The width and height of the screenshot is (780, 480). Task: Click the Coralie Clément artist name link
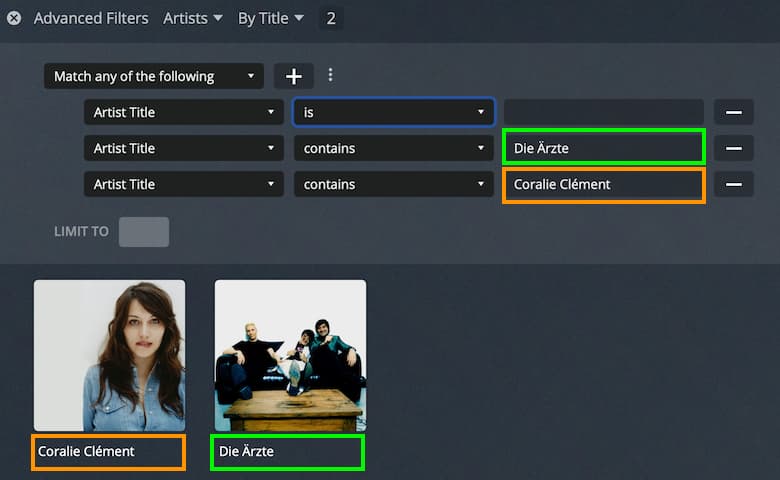click(x=86, y=451)
